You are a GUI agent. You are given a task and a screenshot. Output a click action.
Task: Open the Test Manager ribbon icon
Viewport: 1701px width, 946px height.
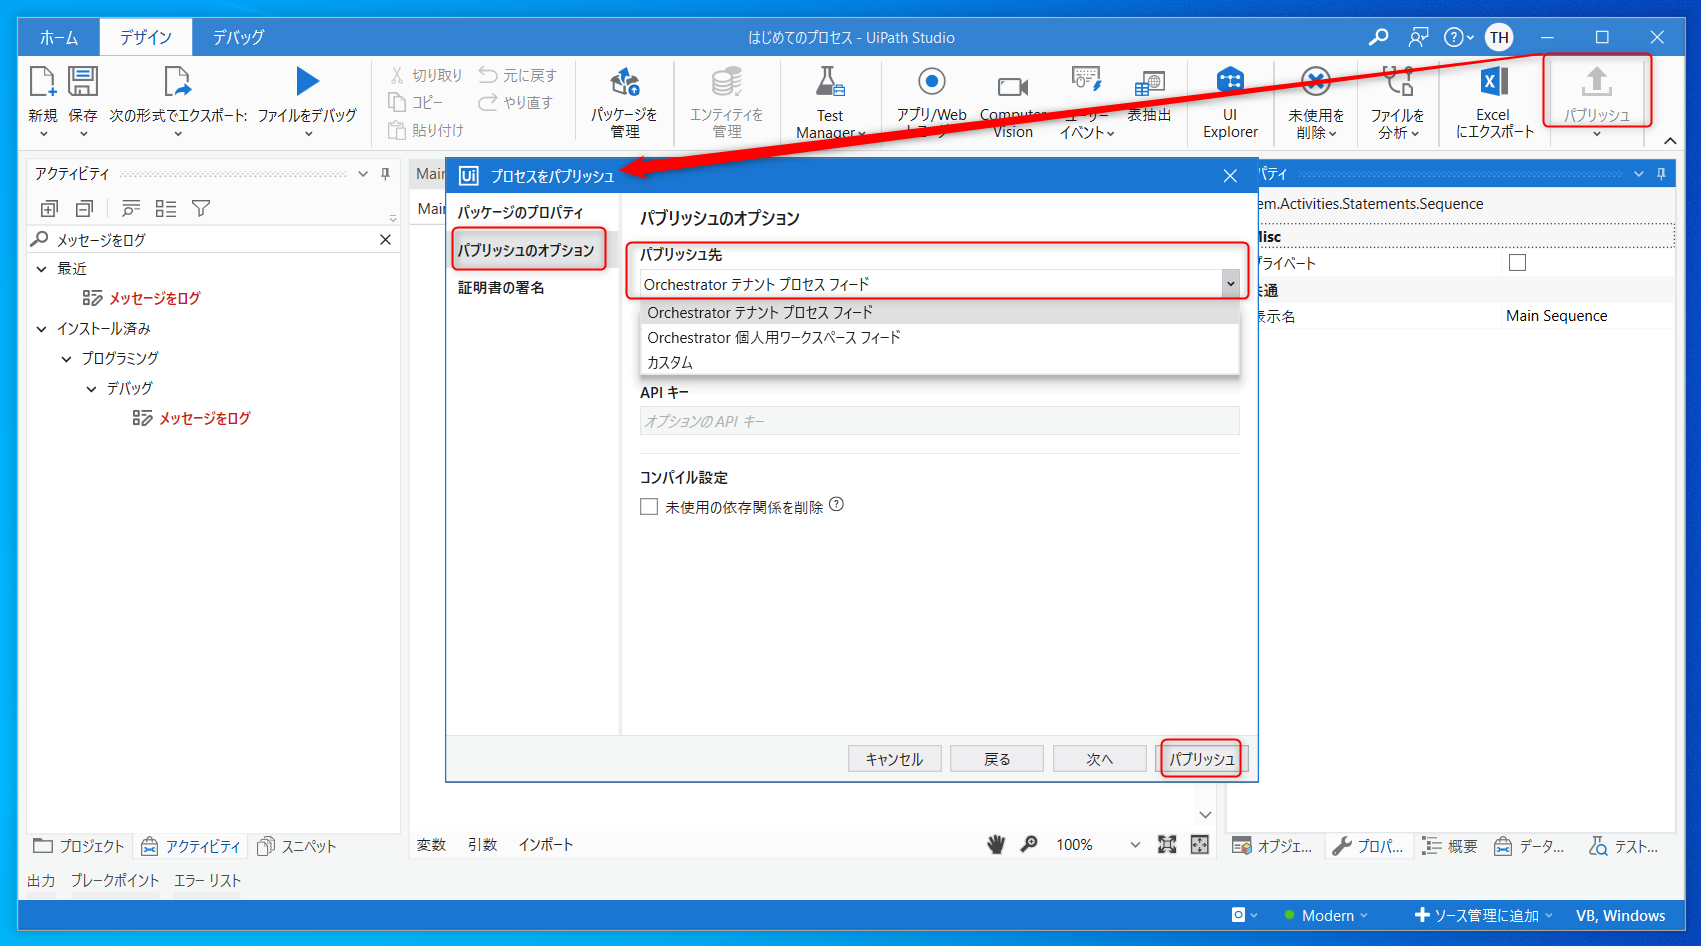[830, 82]
